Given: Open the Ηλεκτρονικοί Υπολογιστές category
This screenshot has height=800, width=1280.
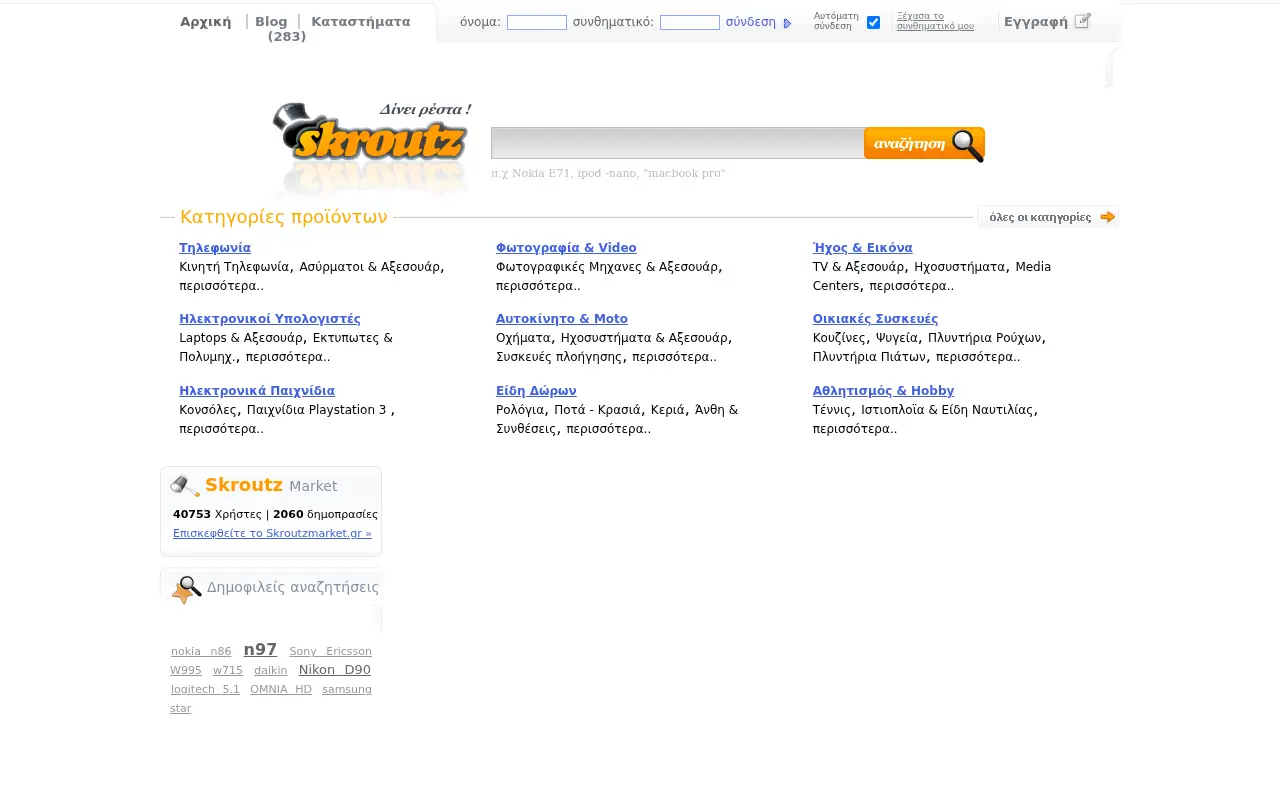Looking at the screenshot, I should 270,319.
